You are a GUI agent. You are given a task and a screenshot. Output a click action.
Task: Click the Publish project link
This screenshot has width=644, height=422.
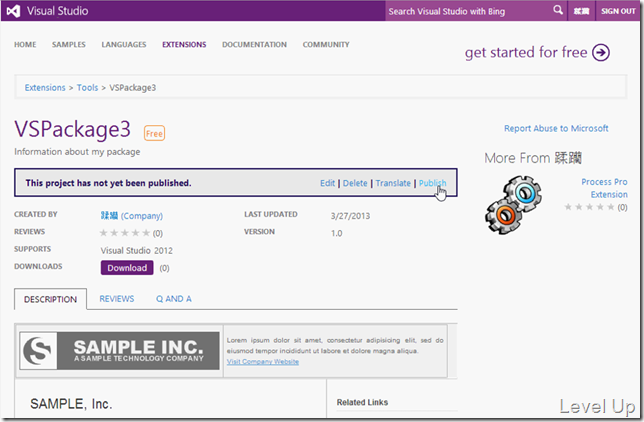(x=432, y=183)
